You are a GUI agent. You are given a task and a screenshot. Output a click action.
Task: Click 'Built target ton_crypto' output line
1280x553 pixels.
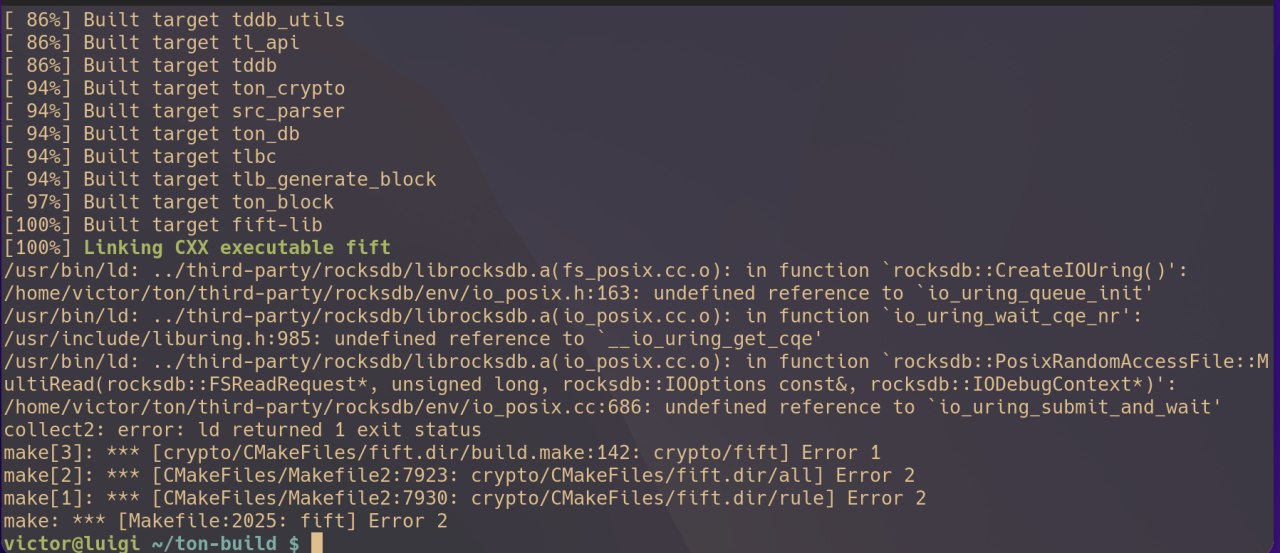pos(174,88)
